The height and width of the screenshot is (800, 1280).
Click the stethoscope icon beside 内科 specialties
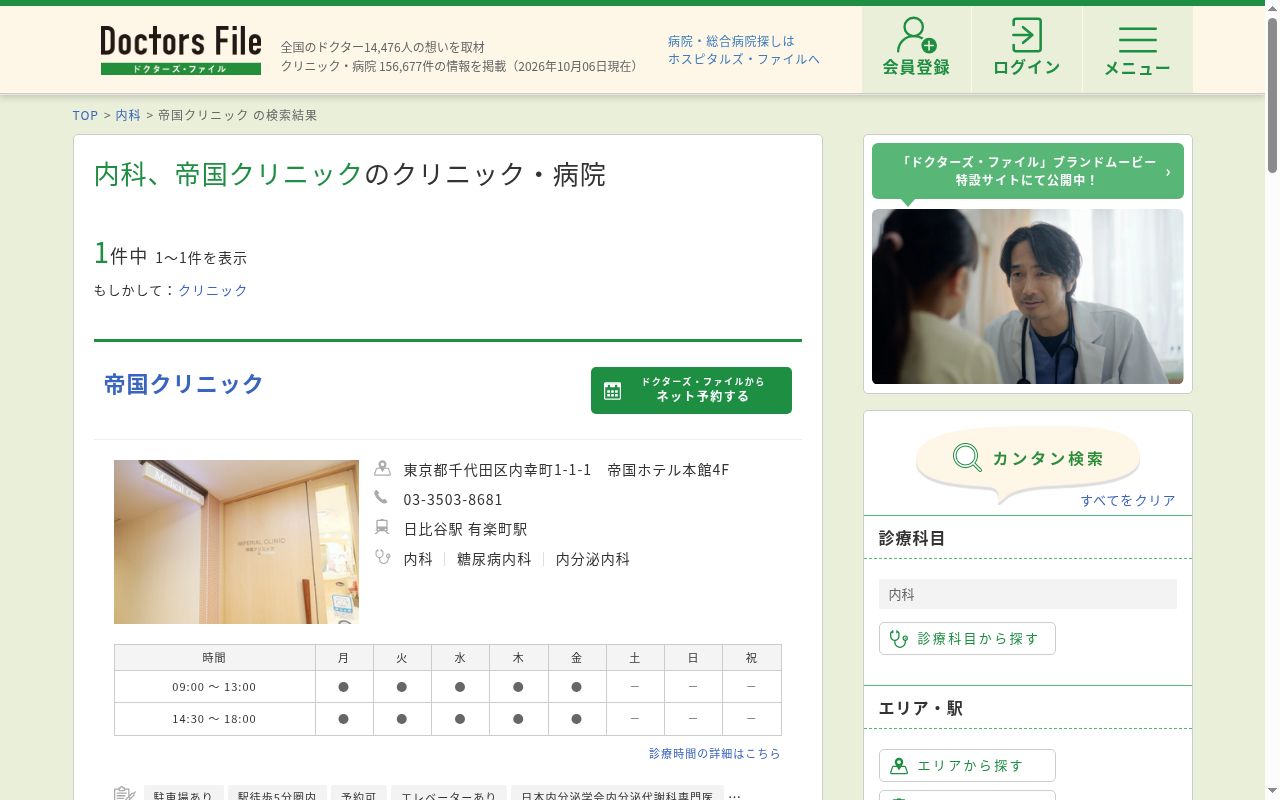click(382, 557)
